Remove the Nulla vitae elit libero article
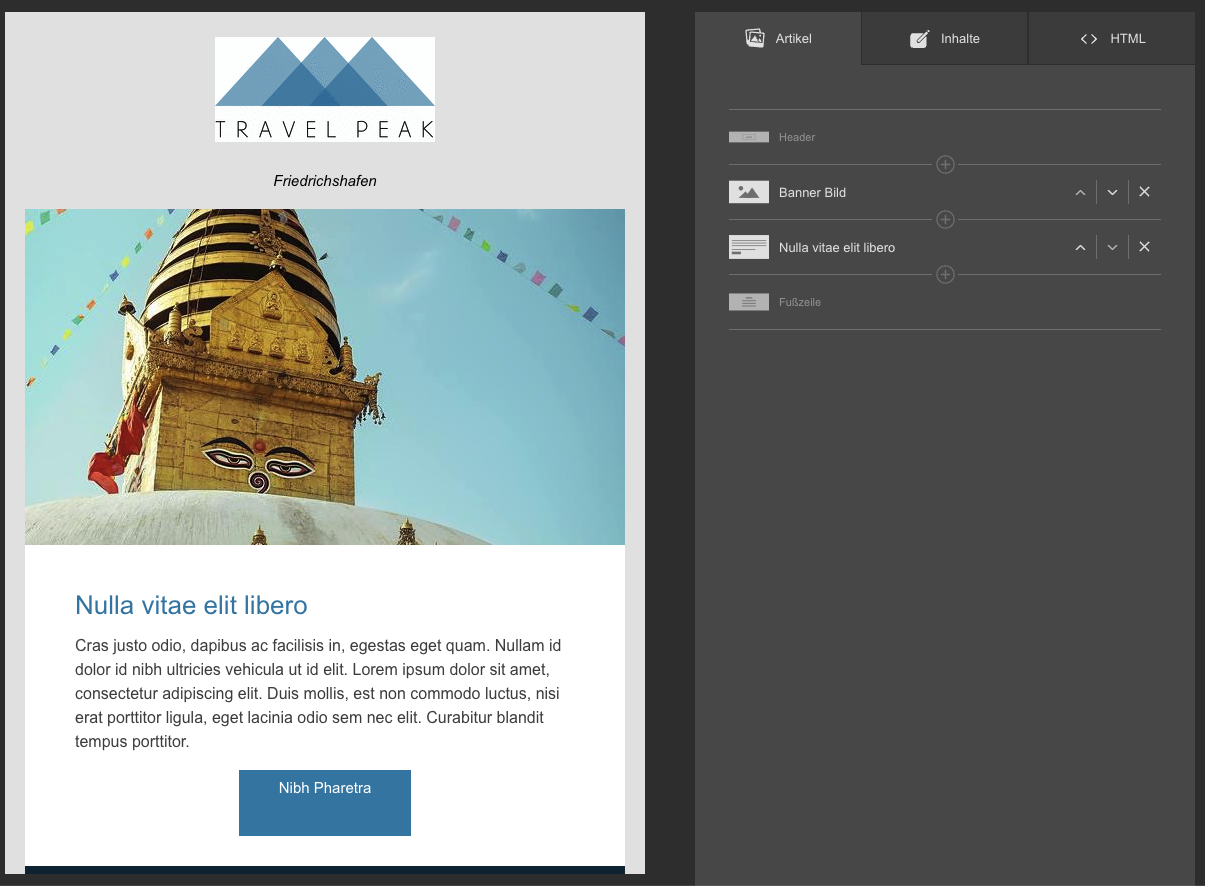1205x886 pixels. click(x=1145, y=247)
